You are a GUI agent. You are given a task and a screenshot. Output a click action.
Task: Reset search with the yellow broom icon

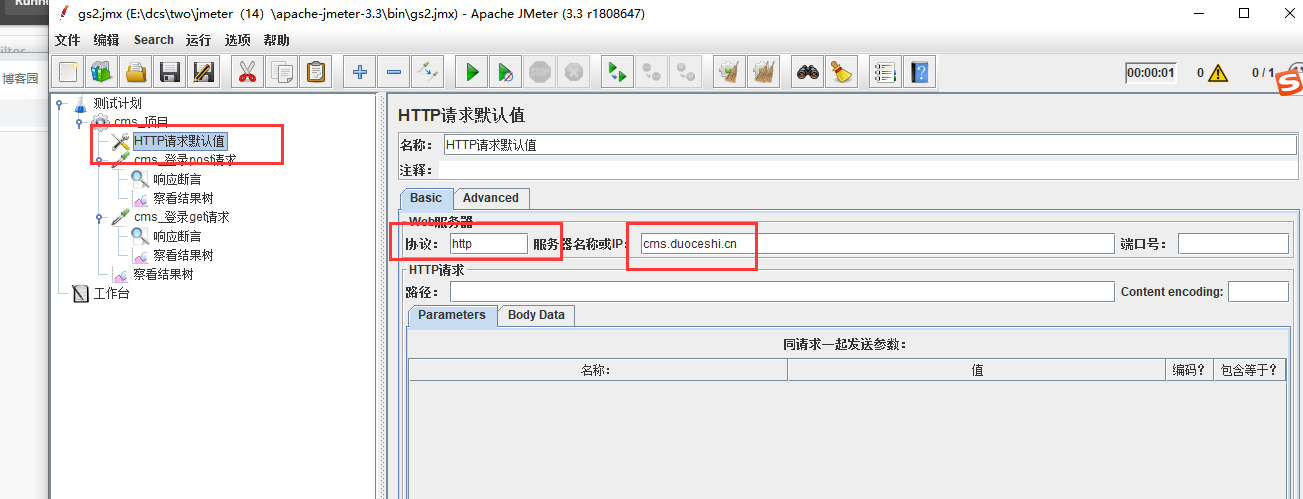tap(842, 72)
